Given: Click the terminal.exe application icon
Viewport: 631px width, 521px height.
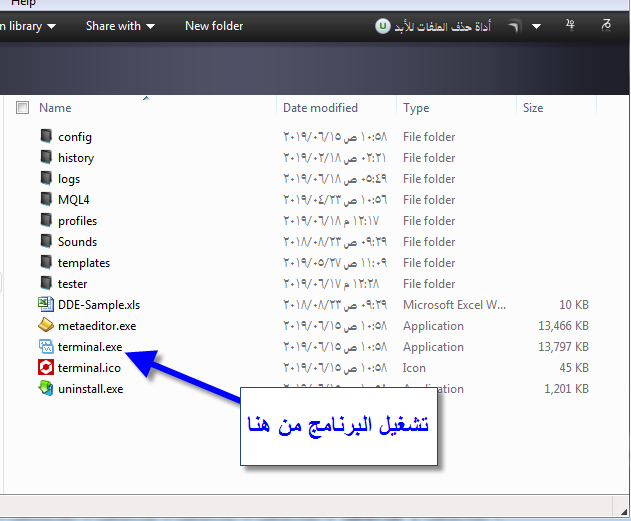Looking at the screenshot, I should (x=46, y=347).
